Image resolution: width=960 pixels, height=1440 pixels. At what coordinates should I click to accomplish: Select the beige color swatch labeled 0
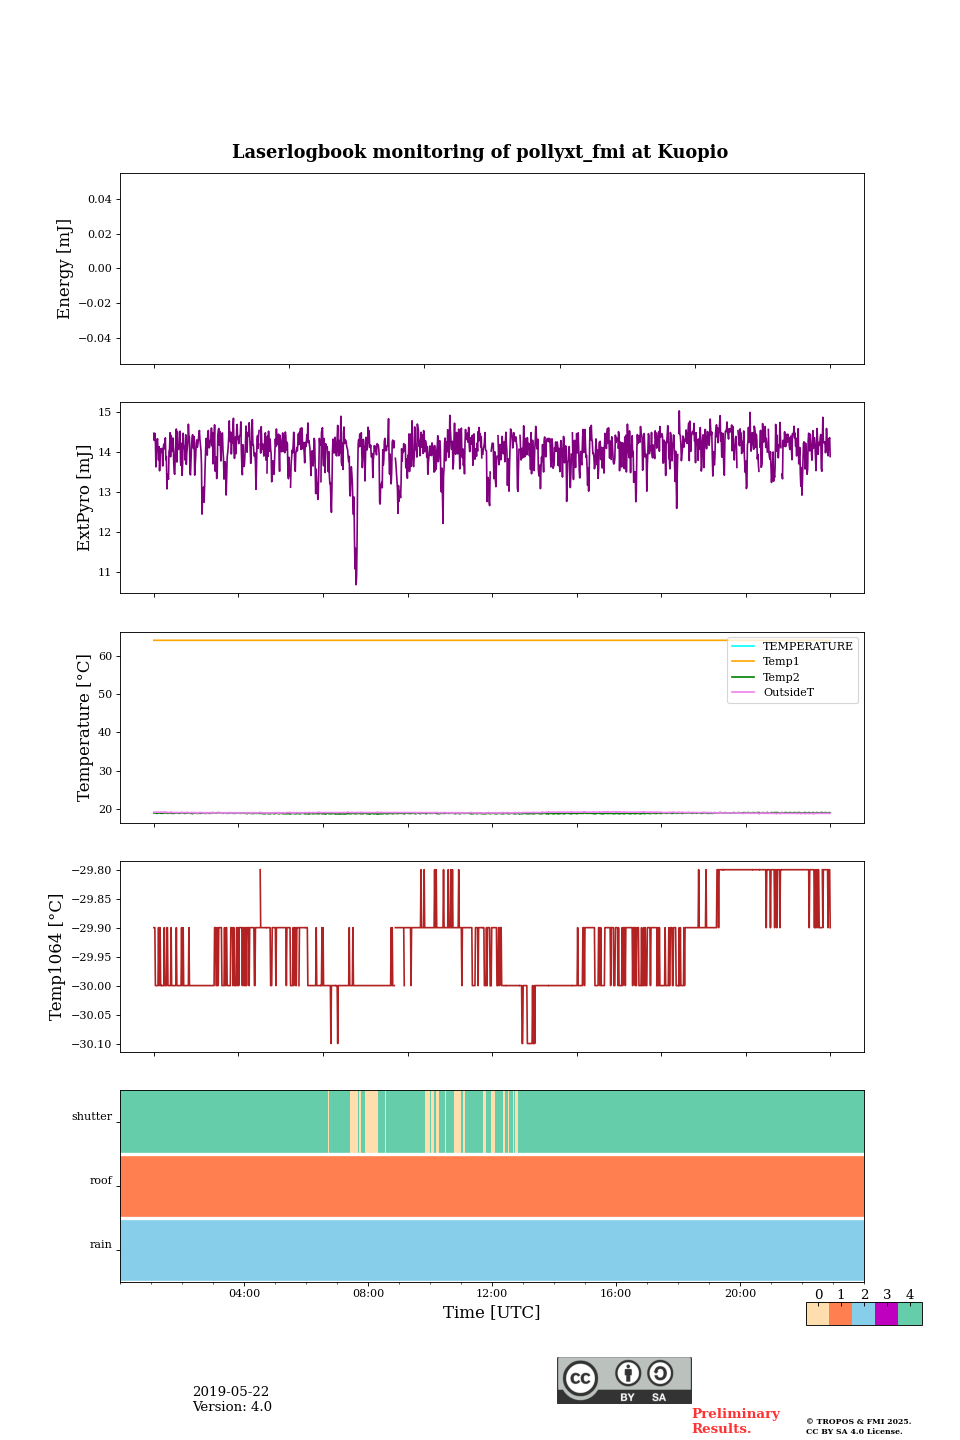coord(818,1314)
